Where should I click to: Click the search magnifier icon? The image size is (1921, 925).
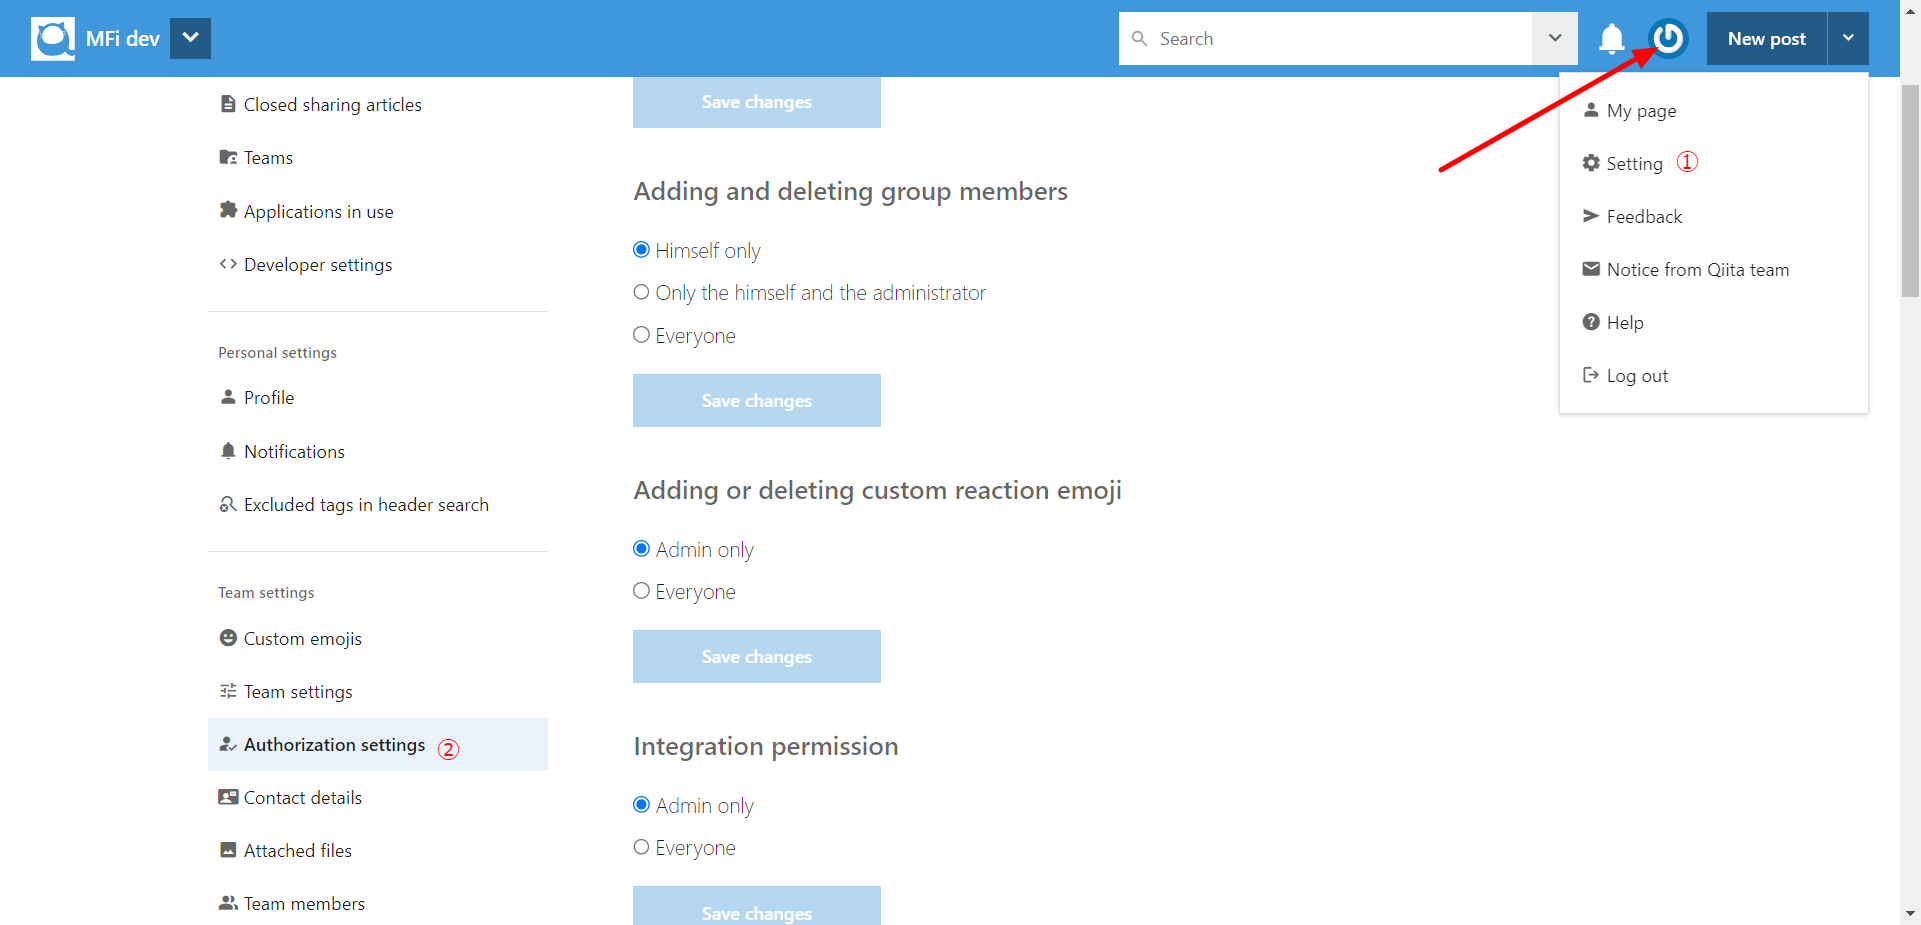(1139, 39)
